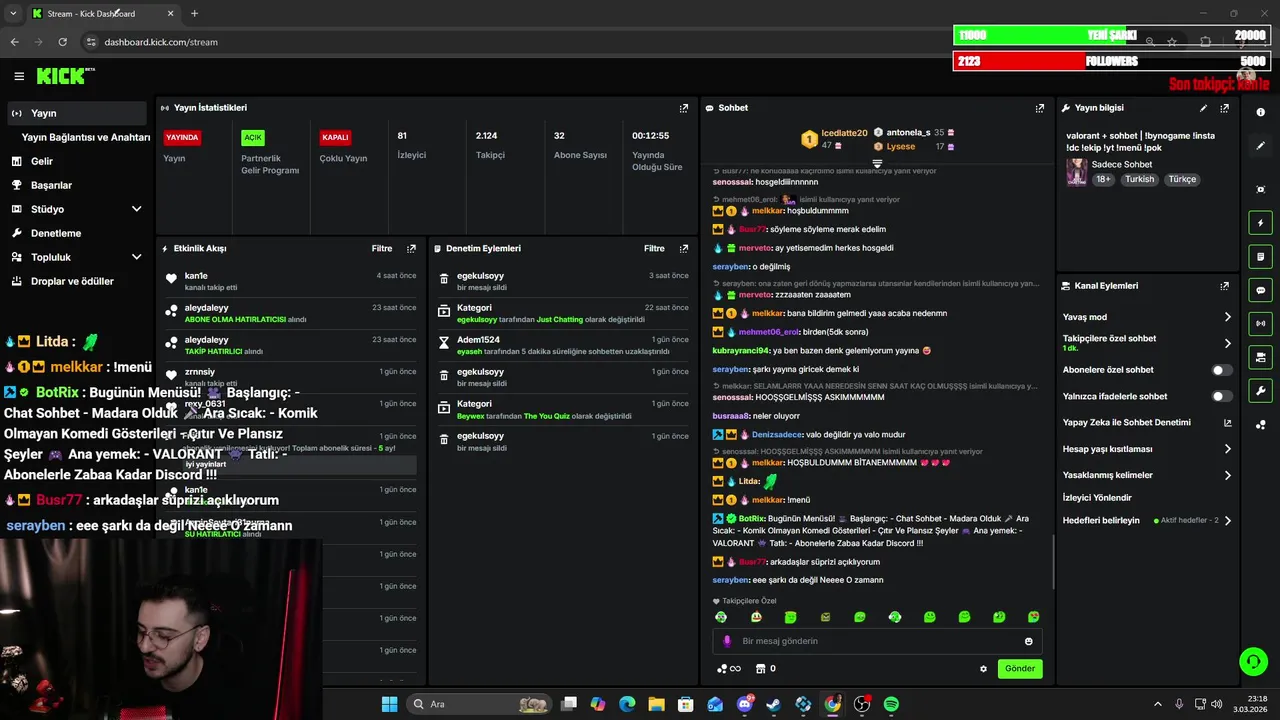Click İzleyici Yönlendir option
Viewport: 1280px width, 720px height.
tap(1097, 497)
